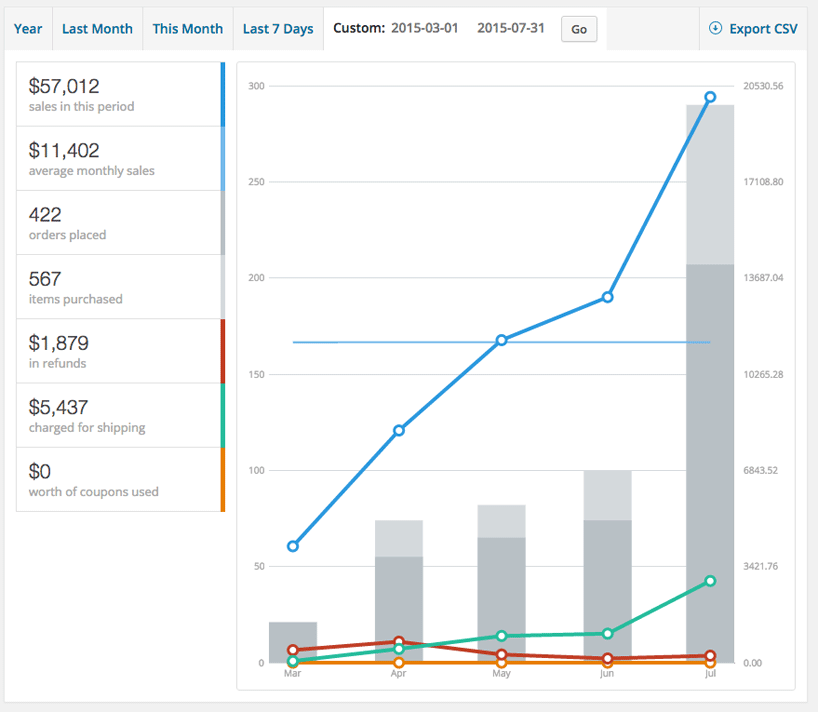Highlight the items purchased legend entry
Screen dimensions: 818x712
click(x=121, y=287)
